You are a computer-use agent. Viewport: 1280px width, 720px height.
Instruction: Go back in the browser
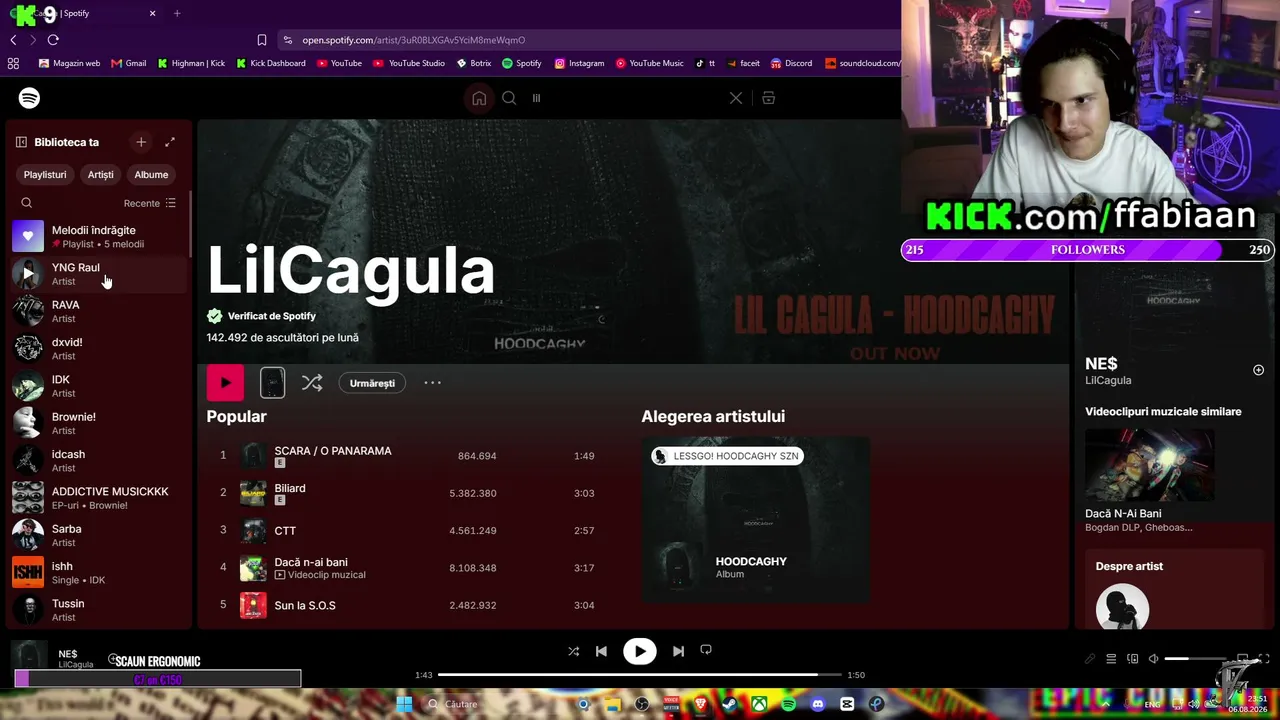pyautogui.click(x=13, y=40)
